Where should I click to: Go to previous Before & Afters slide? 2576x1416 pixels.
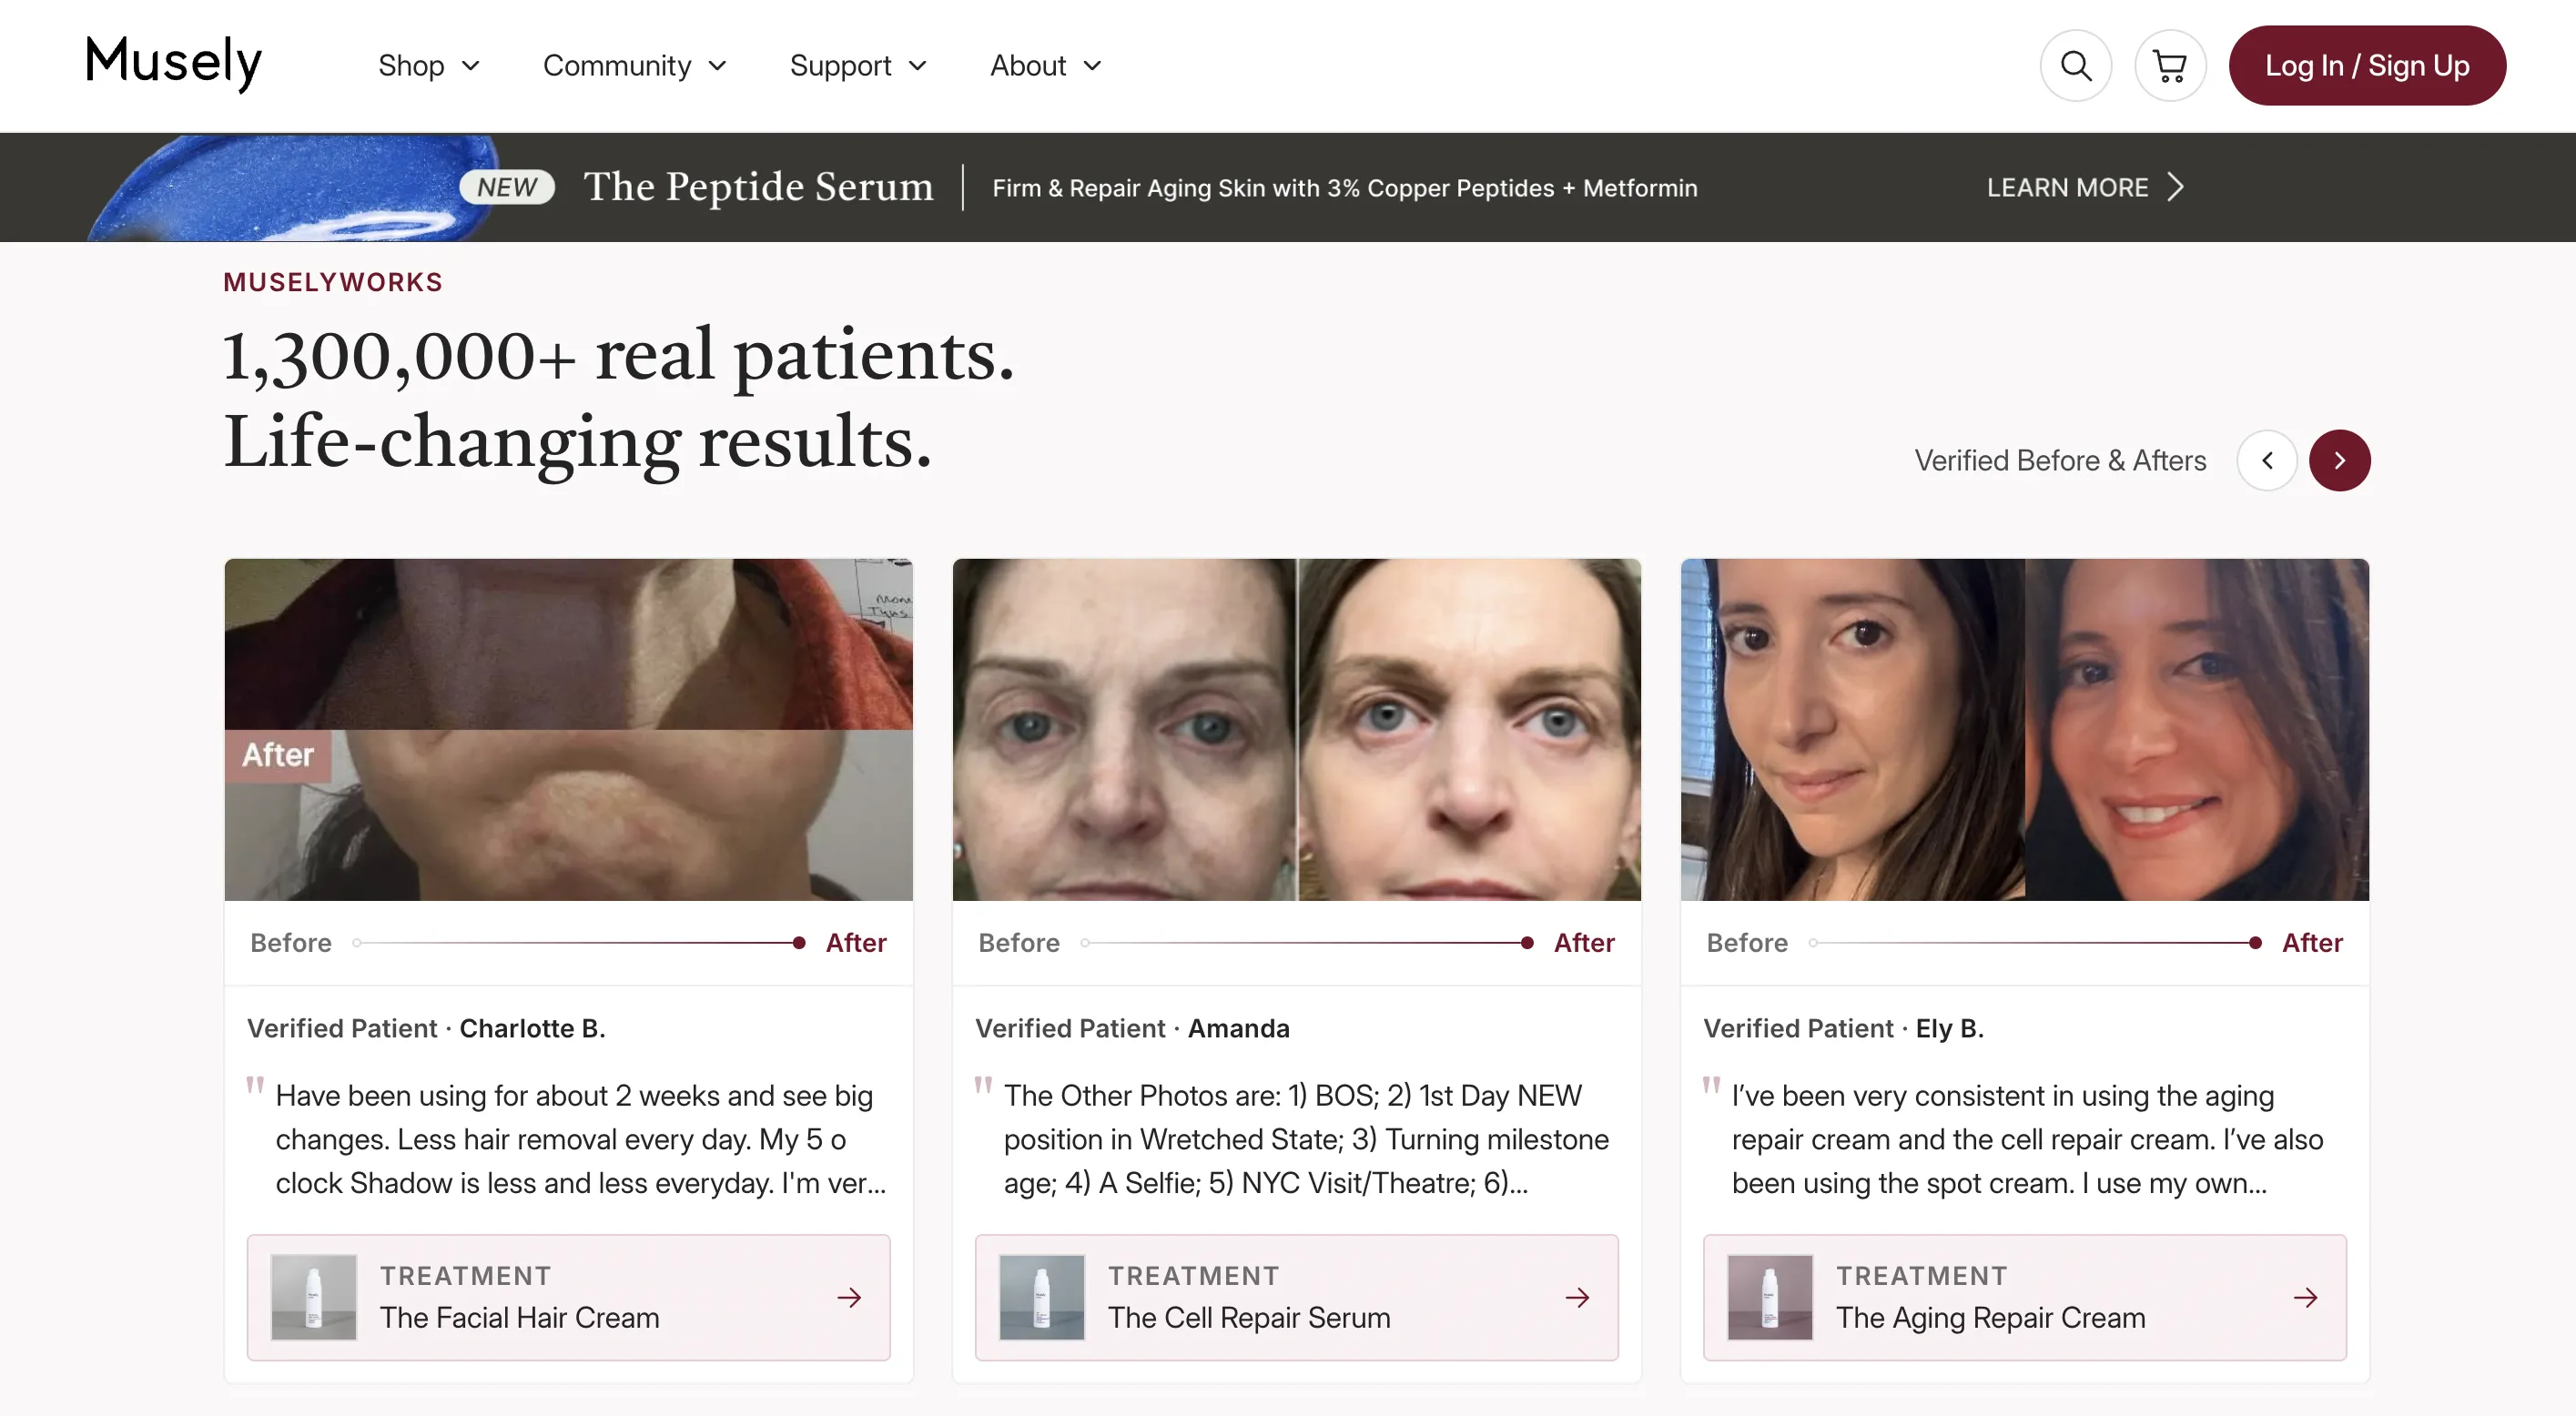[2266, 460]
